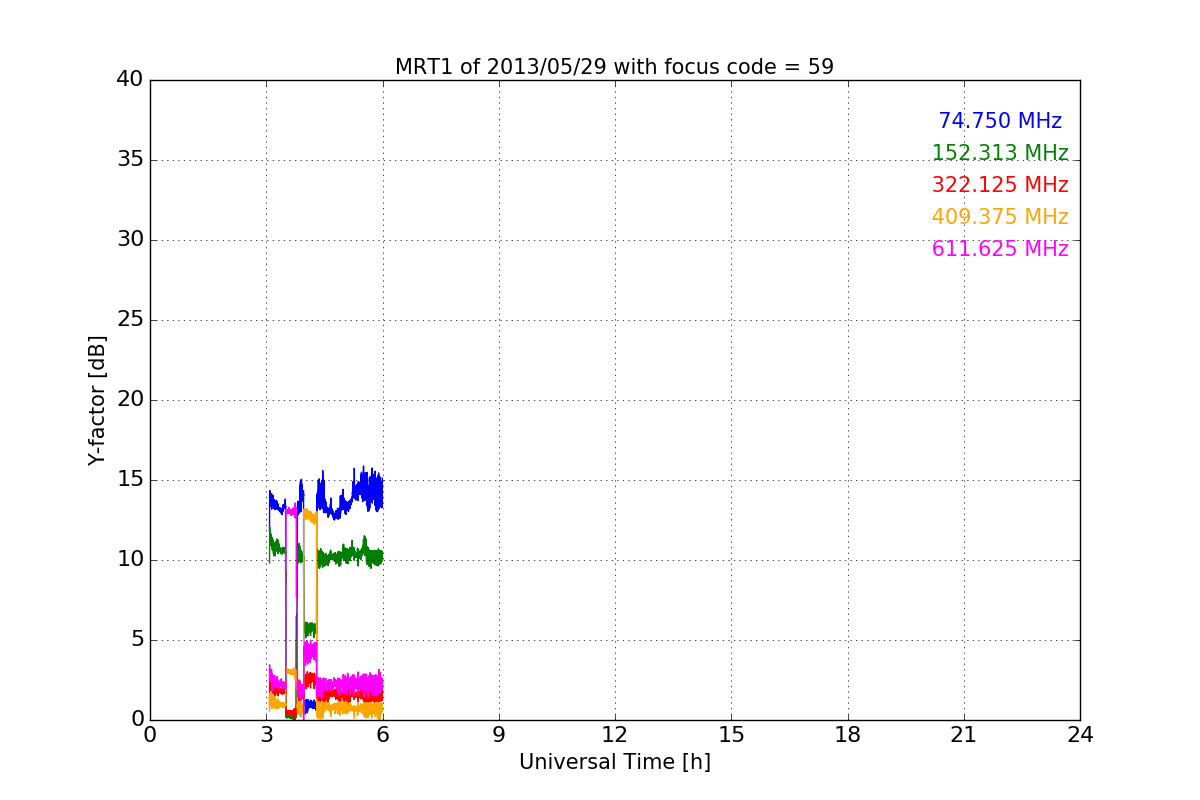Click the x-axis tick label '9'
1200x800 pixels.
pos(499,735)
